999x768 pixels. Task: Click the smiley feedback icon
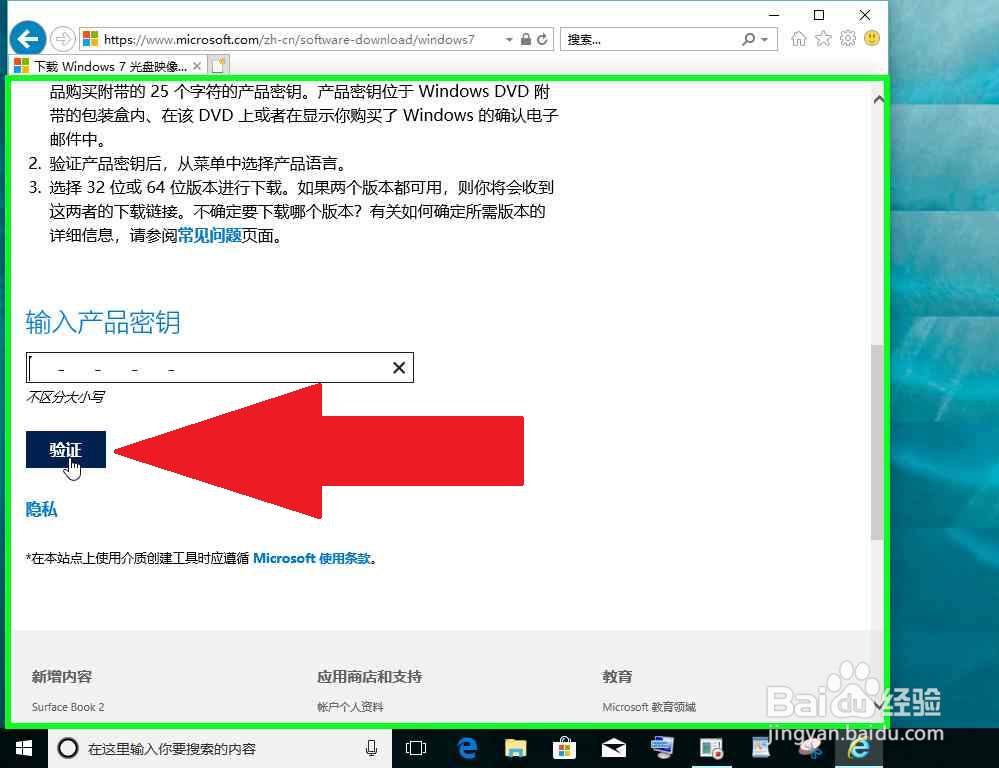(872, 38)
